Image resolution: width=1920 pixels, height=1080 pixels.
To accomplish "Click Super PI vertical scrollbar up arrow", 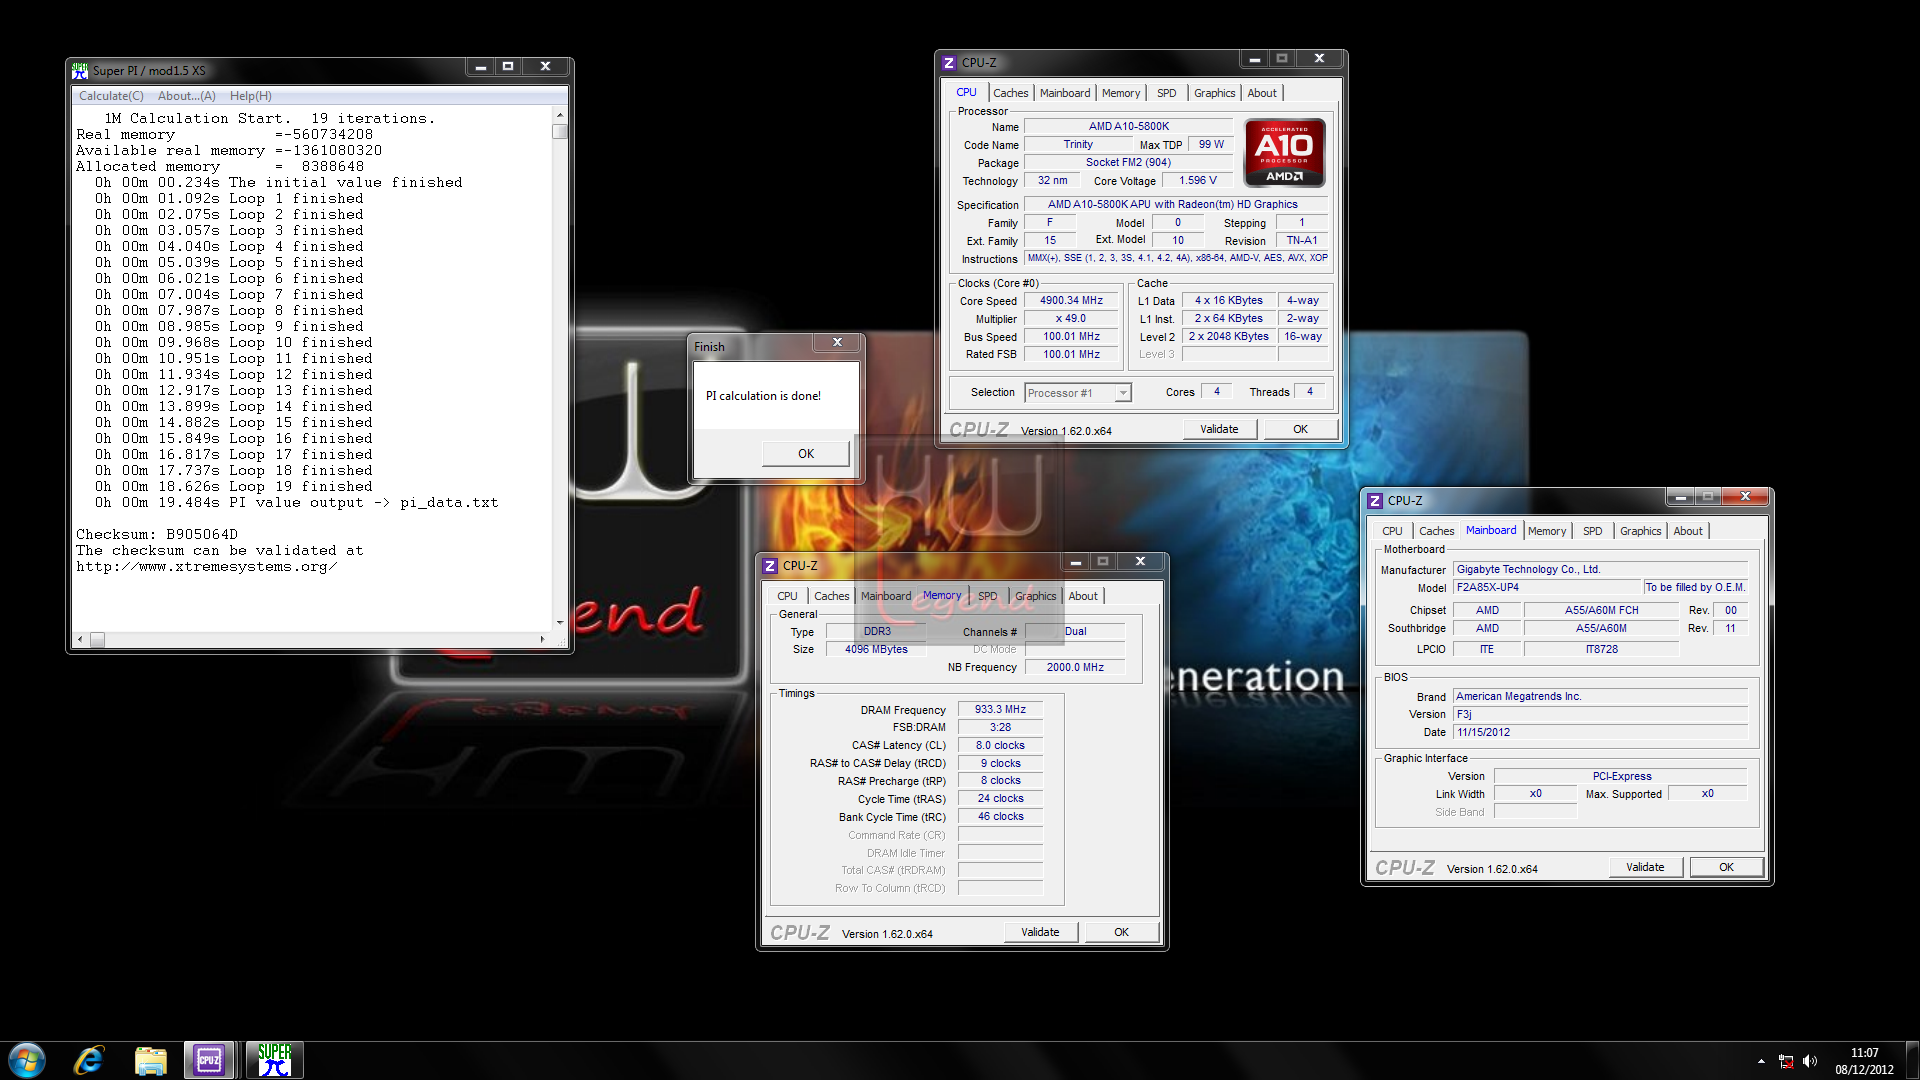I will point(560,116).
